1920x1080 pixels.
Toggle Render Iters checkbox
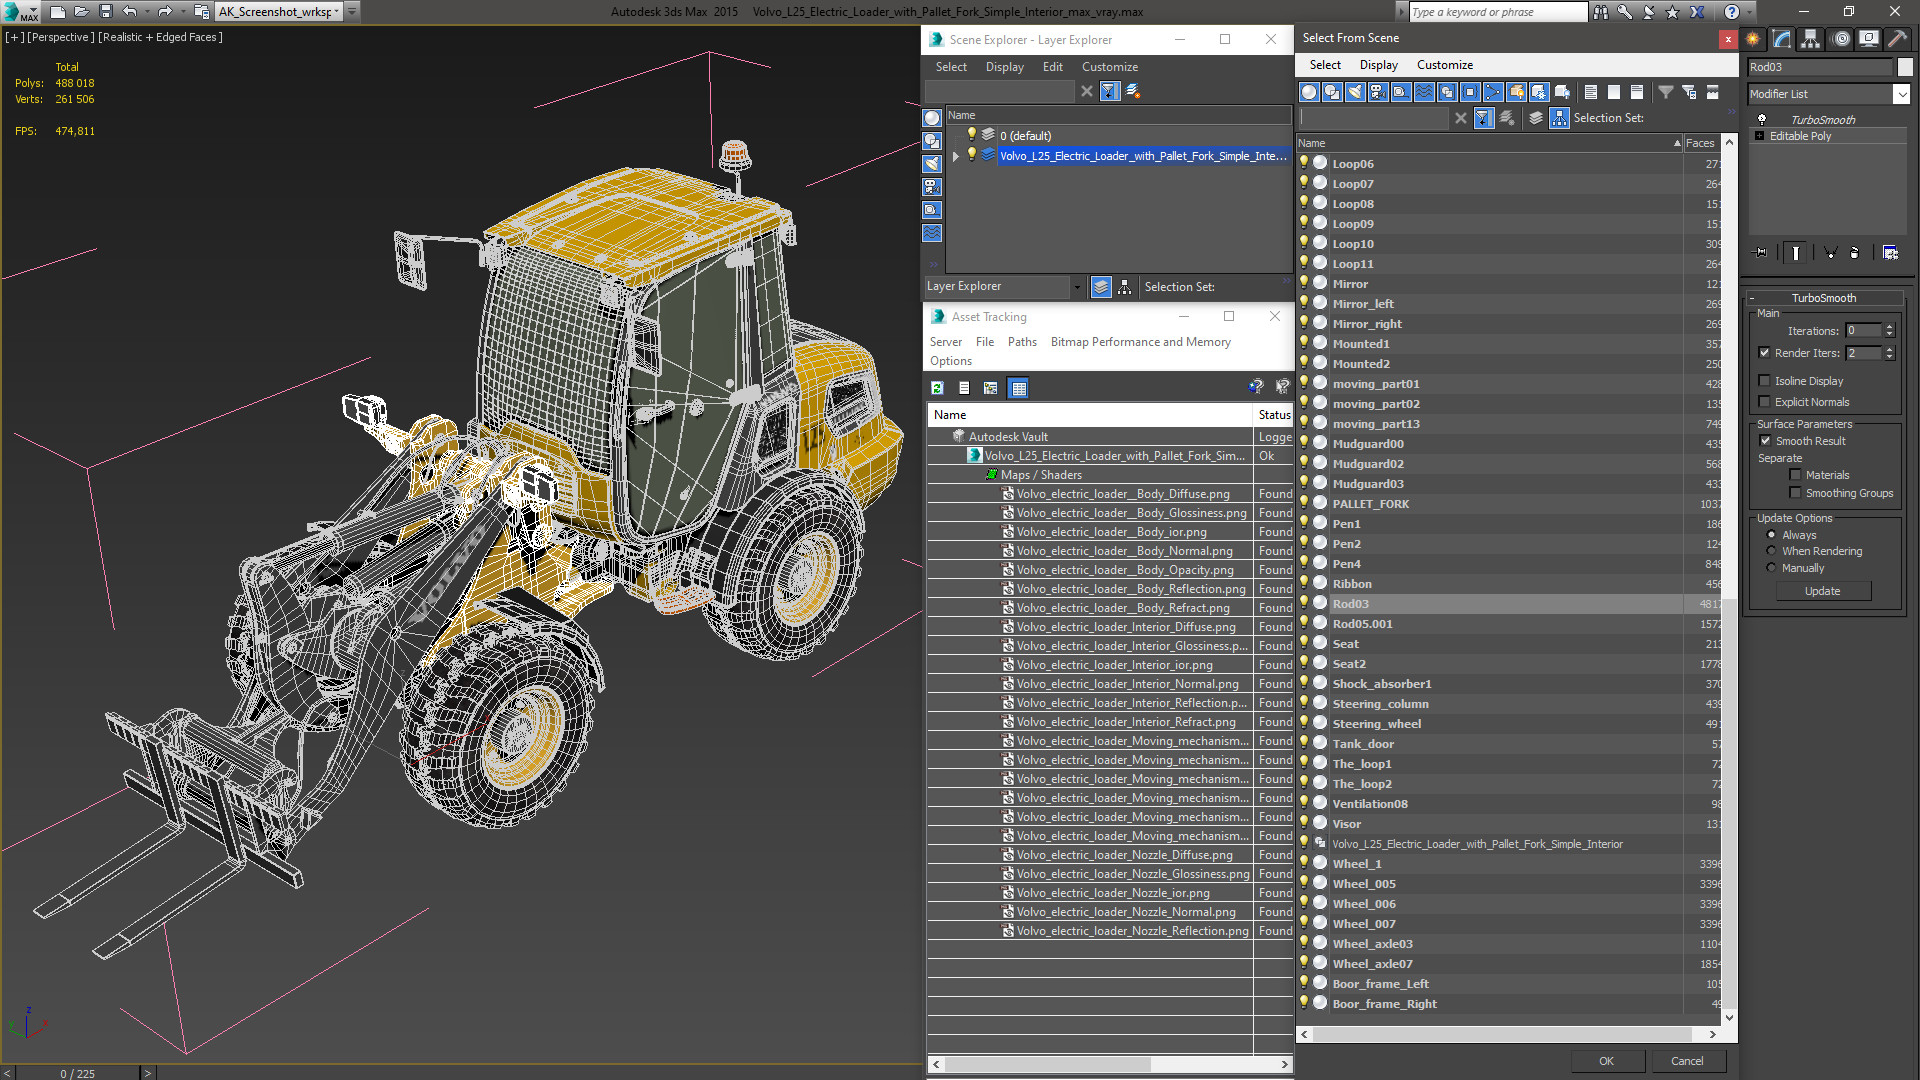click(1764, 353)
